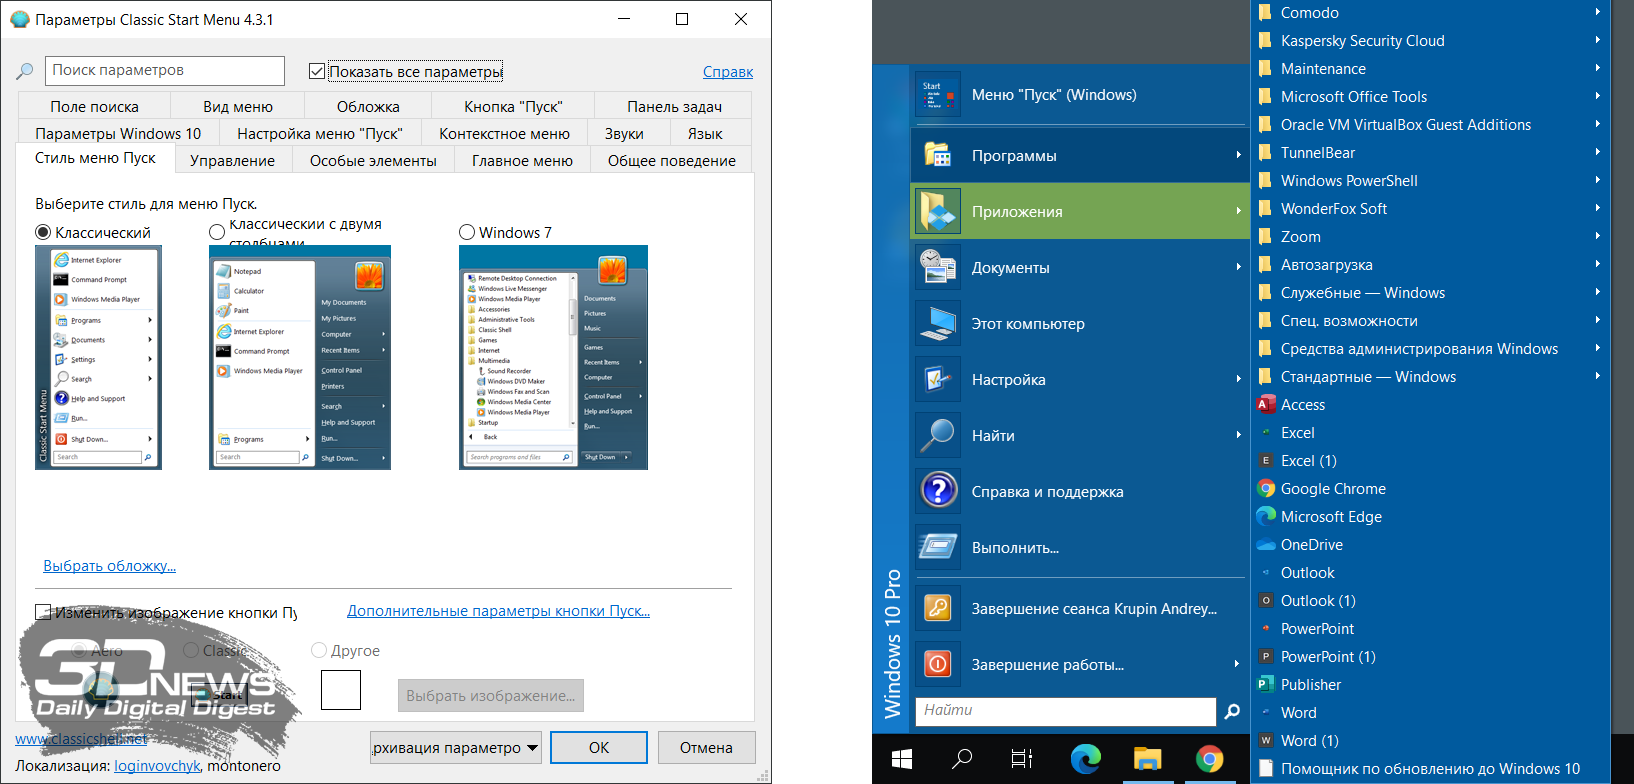Viewport: 1634px width, 784px height.
Task: Click the Programs icon in start menu
Action: [938, 155]
